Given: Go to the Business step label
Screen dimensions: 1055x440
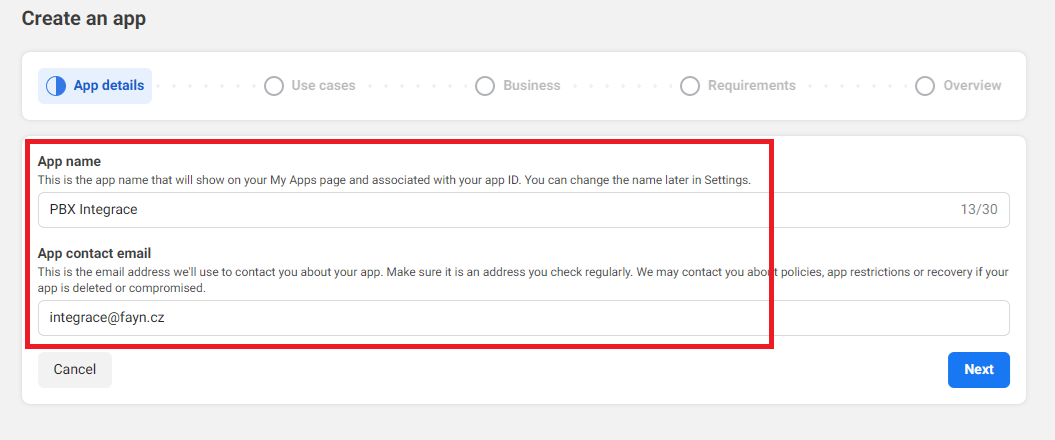Looking at the screenshot, I should coord(532,86).
